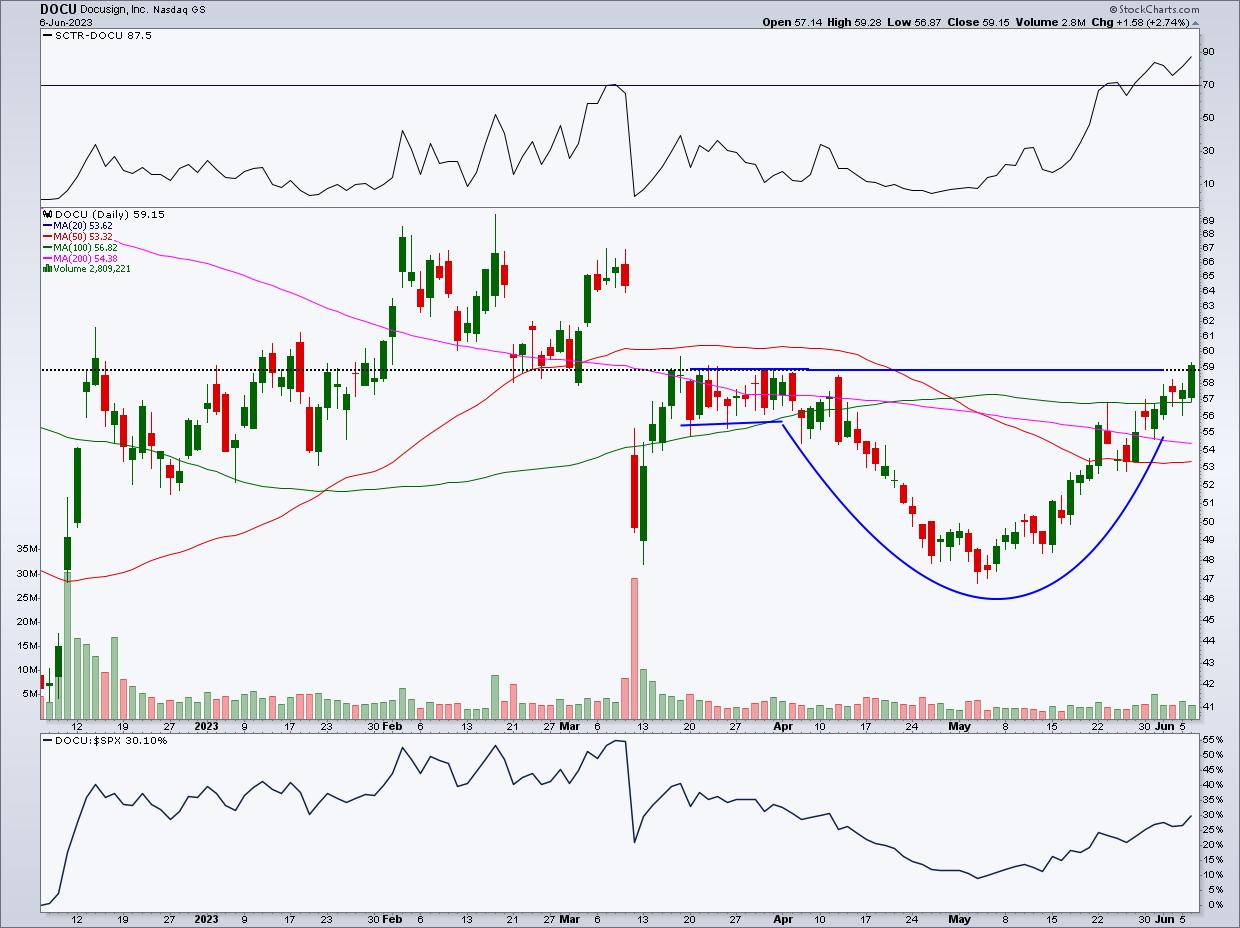Screen dimensions: 1240x928
Task: Click the DOCU ticker symbol title
Action: tap(60, 9)
